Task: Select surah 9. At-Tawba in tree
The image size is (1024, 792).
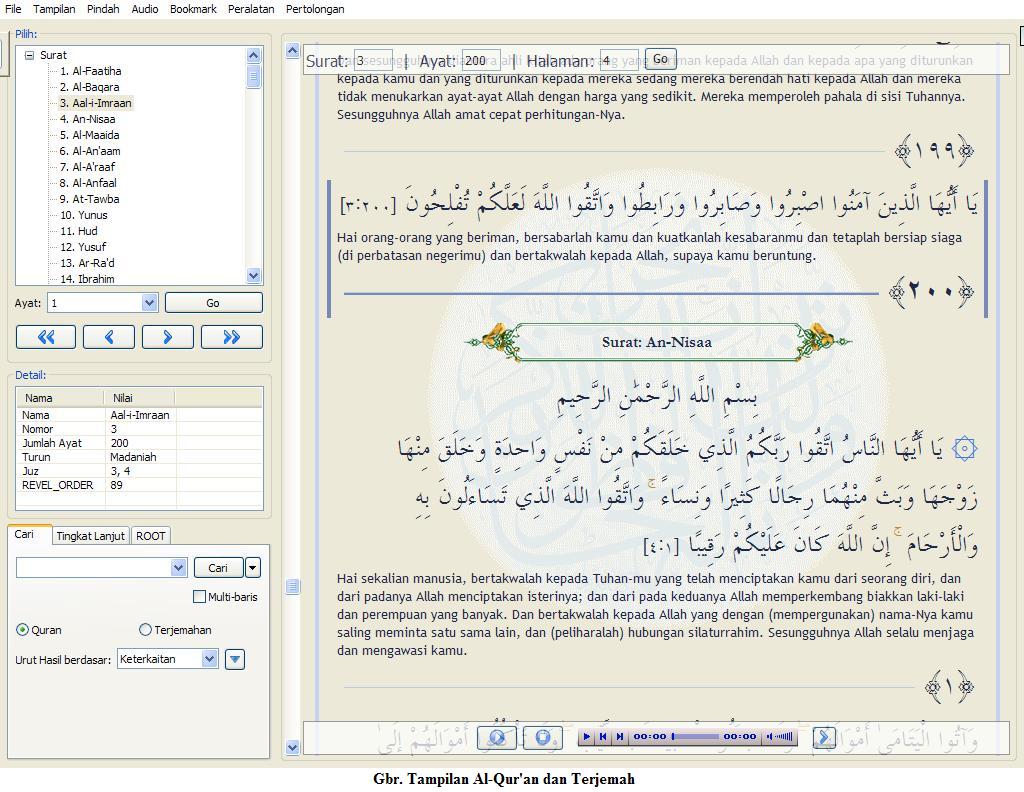Action: coord(89,199)
